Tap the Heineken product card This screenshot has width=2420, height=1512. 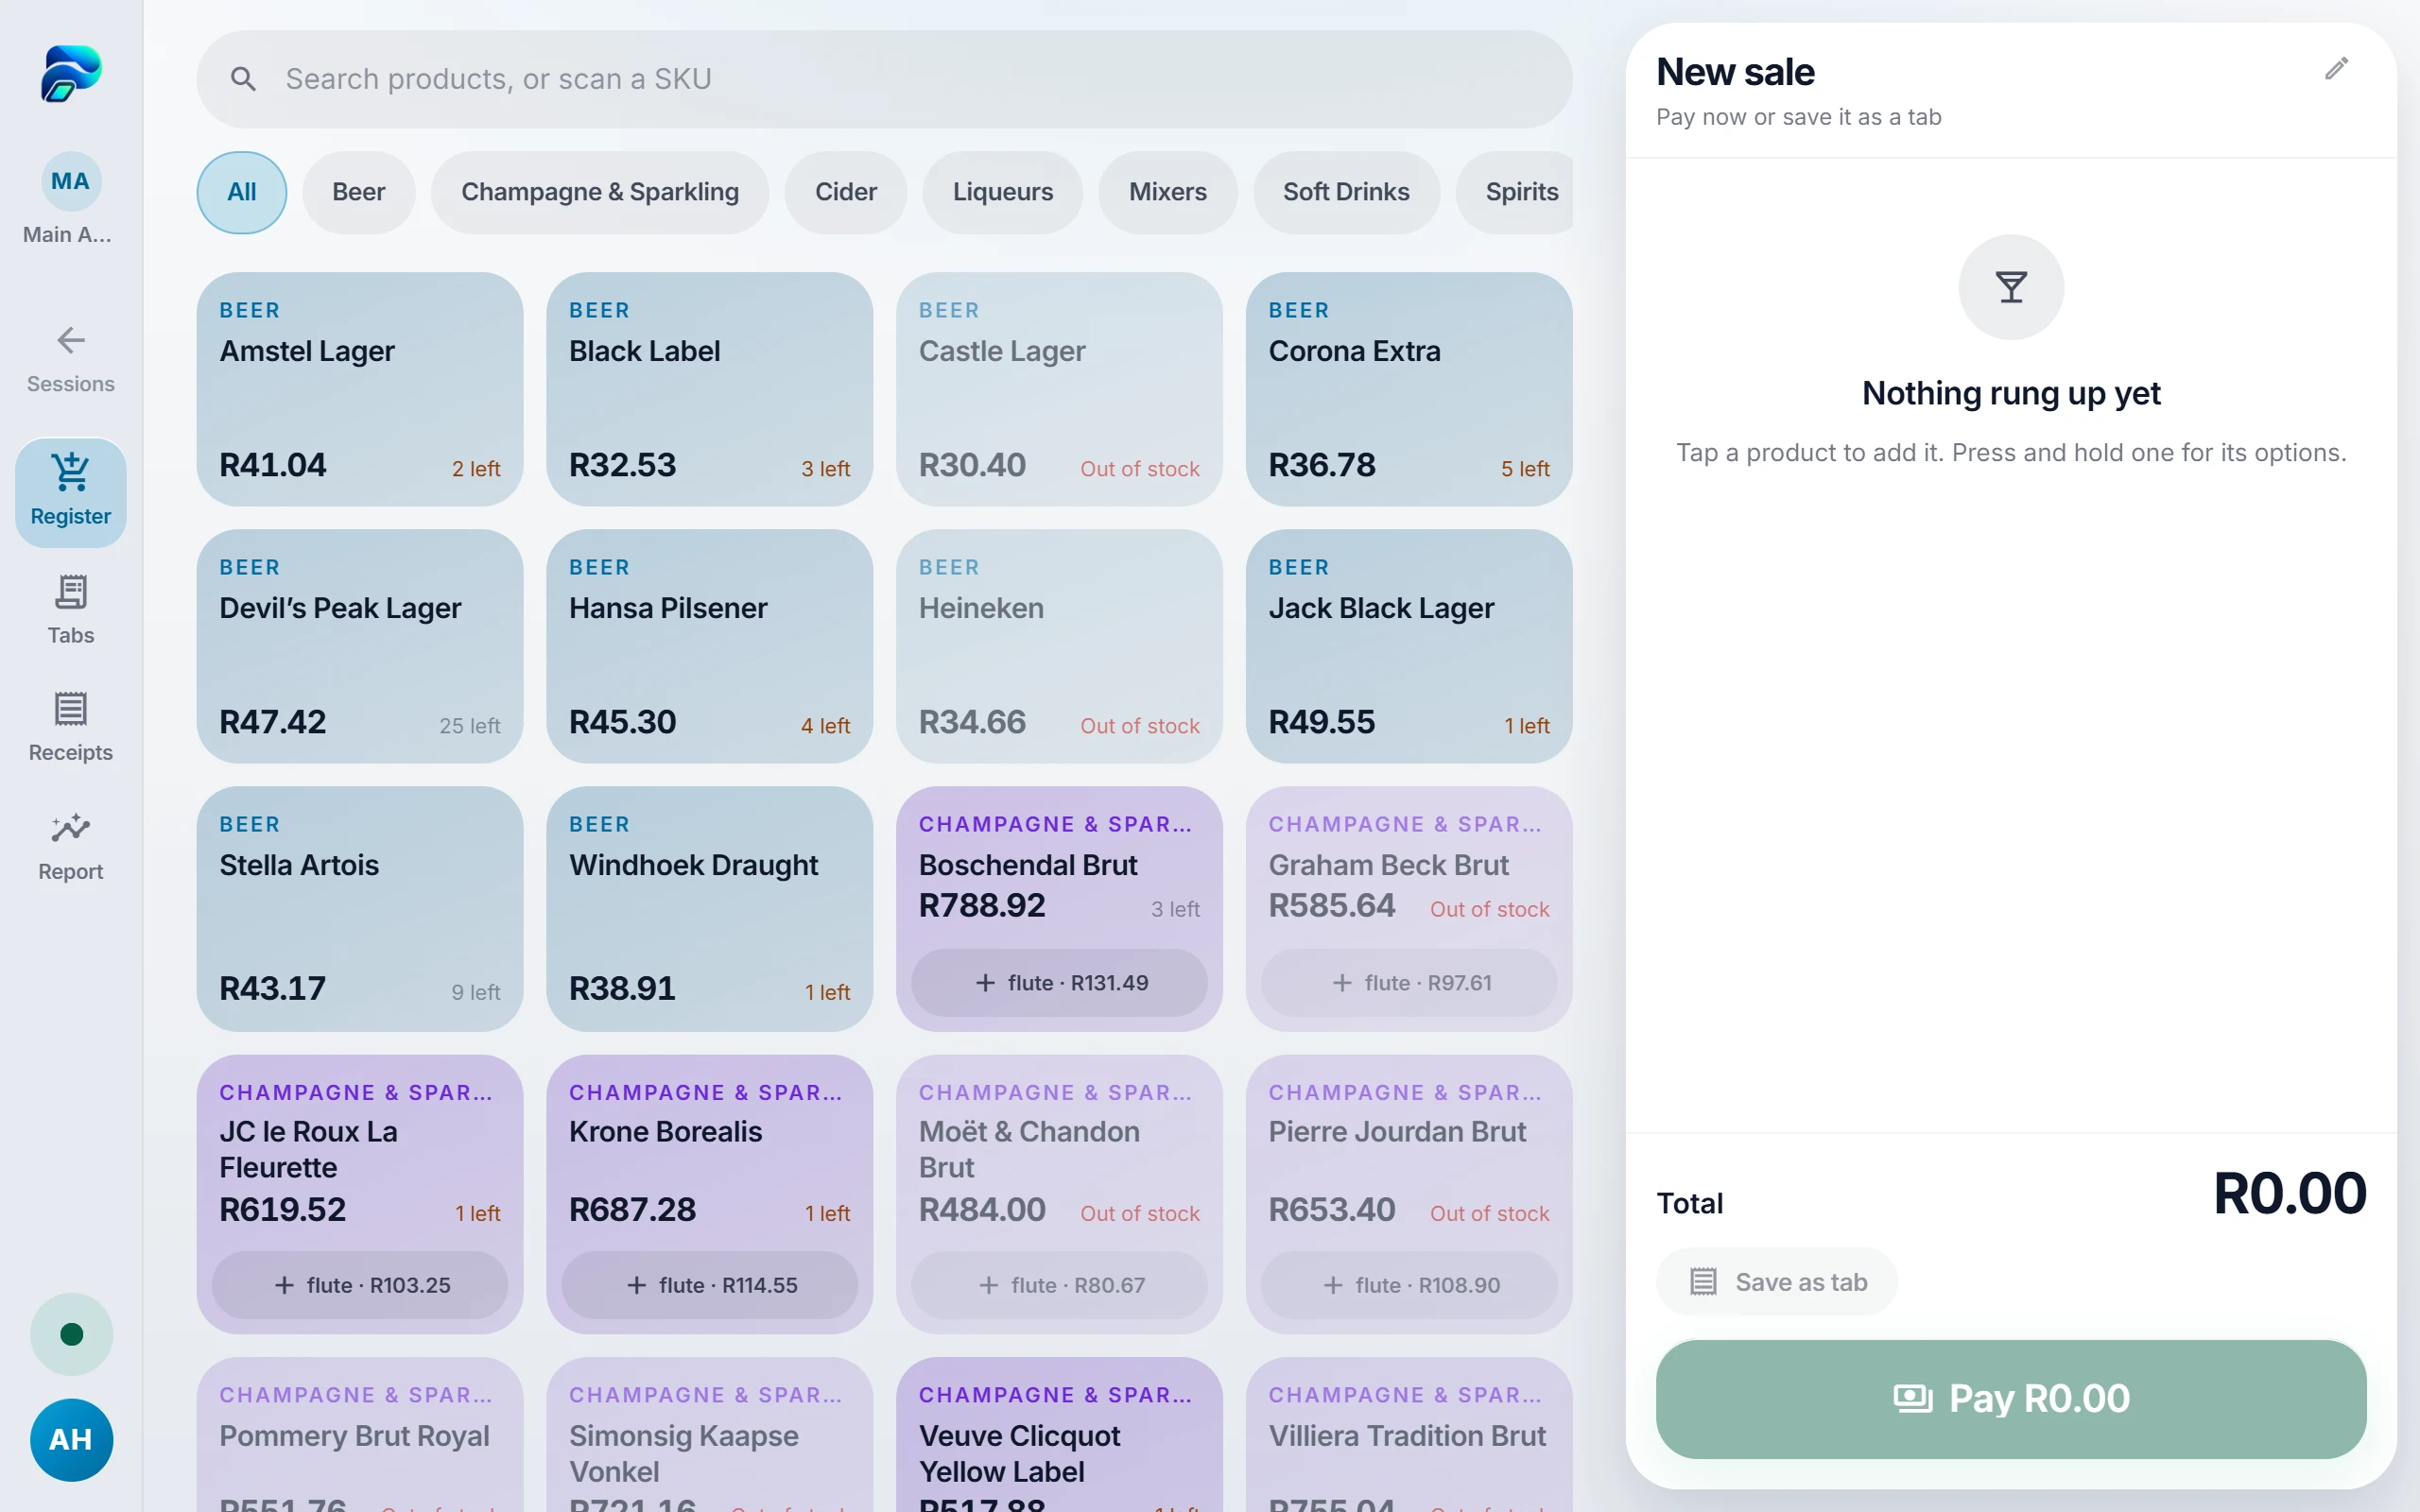click(1059, 646)
